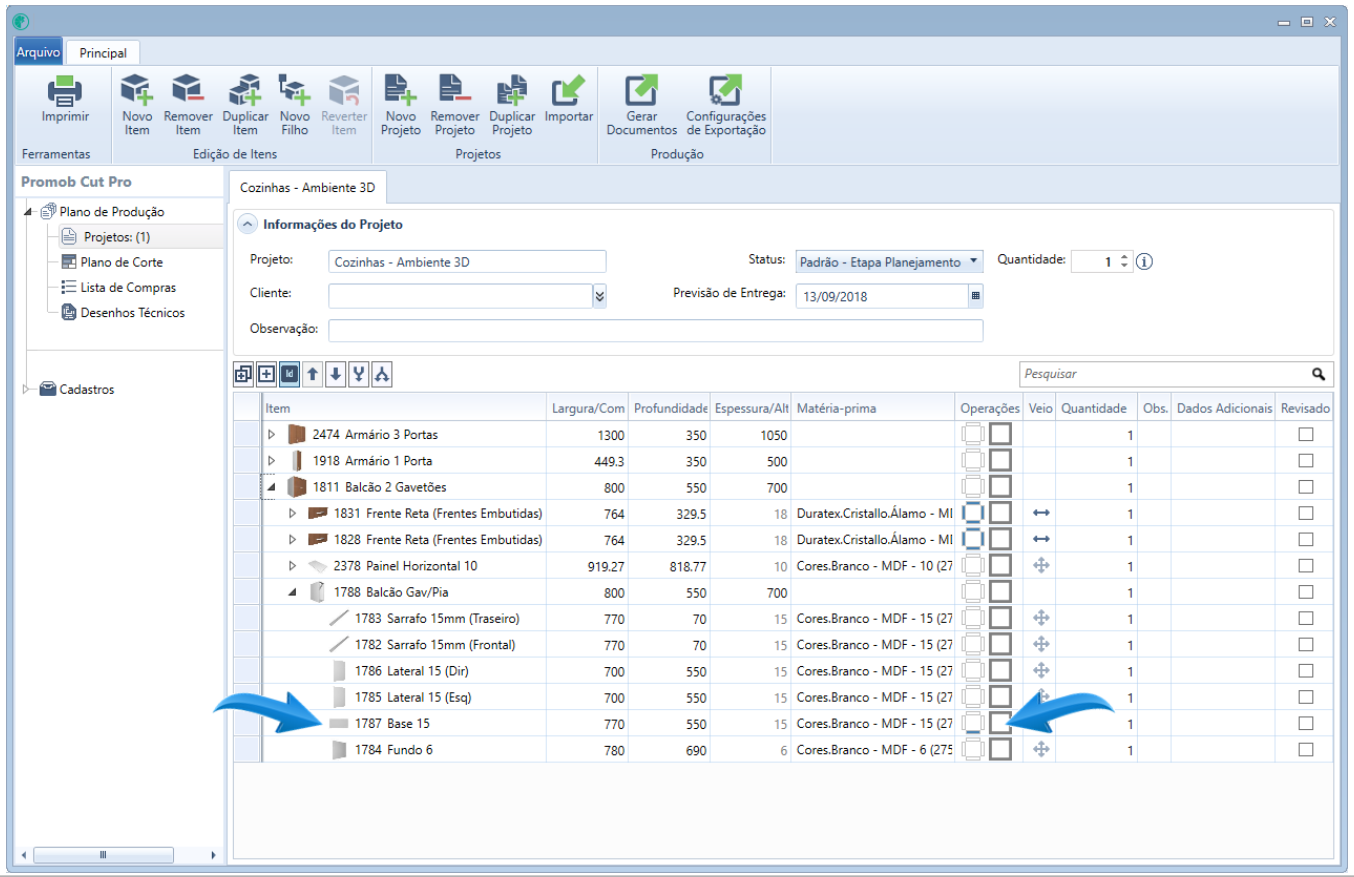
Task: Click the Quantidade stepper arrows
Action: point(1125,262)
